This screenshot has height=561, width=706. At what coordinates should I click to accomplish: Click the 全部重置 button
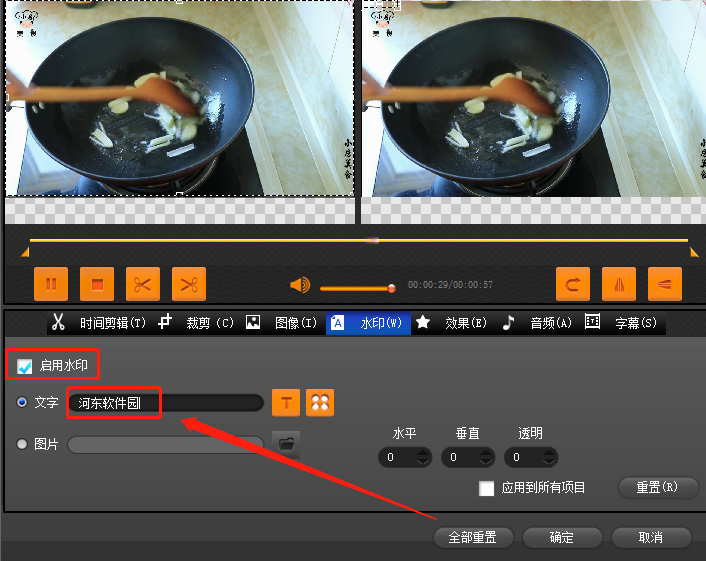pos(473,538)
